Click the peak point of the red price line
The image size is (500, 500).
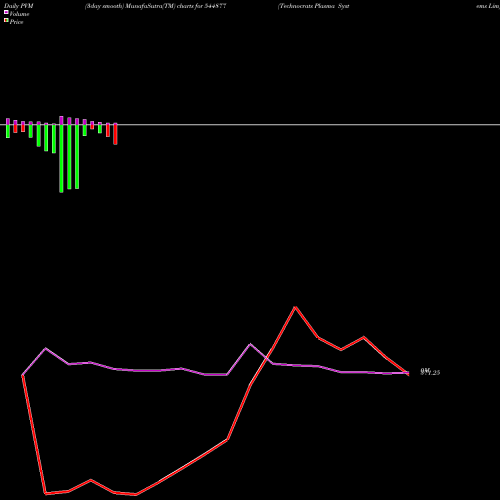[x=295, y=307]
